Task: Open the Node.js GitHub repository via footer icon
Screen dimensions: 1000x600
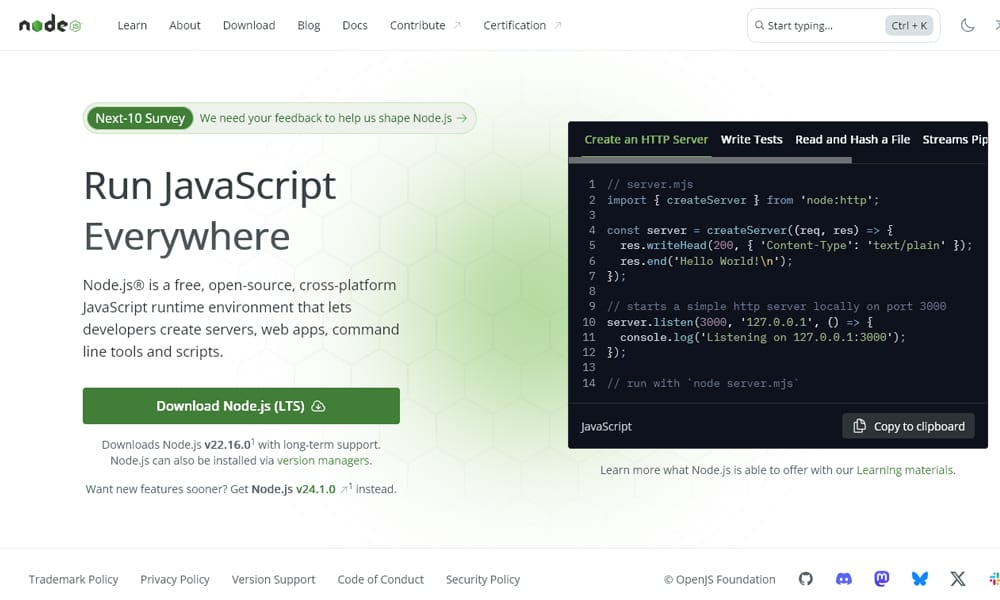Action: click(806, 578)
